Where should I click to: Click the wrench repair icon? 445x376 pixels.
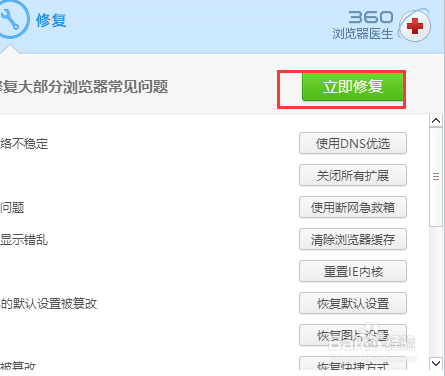coord(13,18)
